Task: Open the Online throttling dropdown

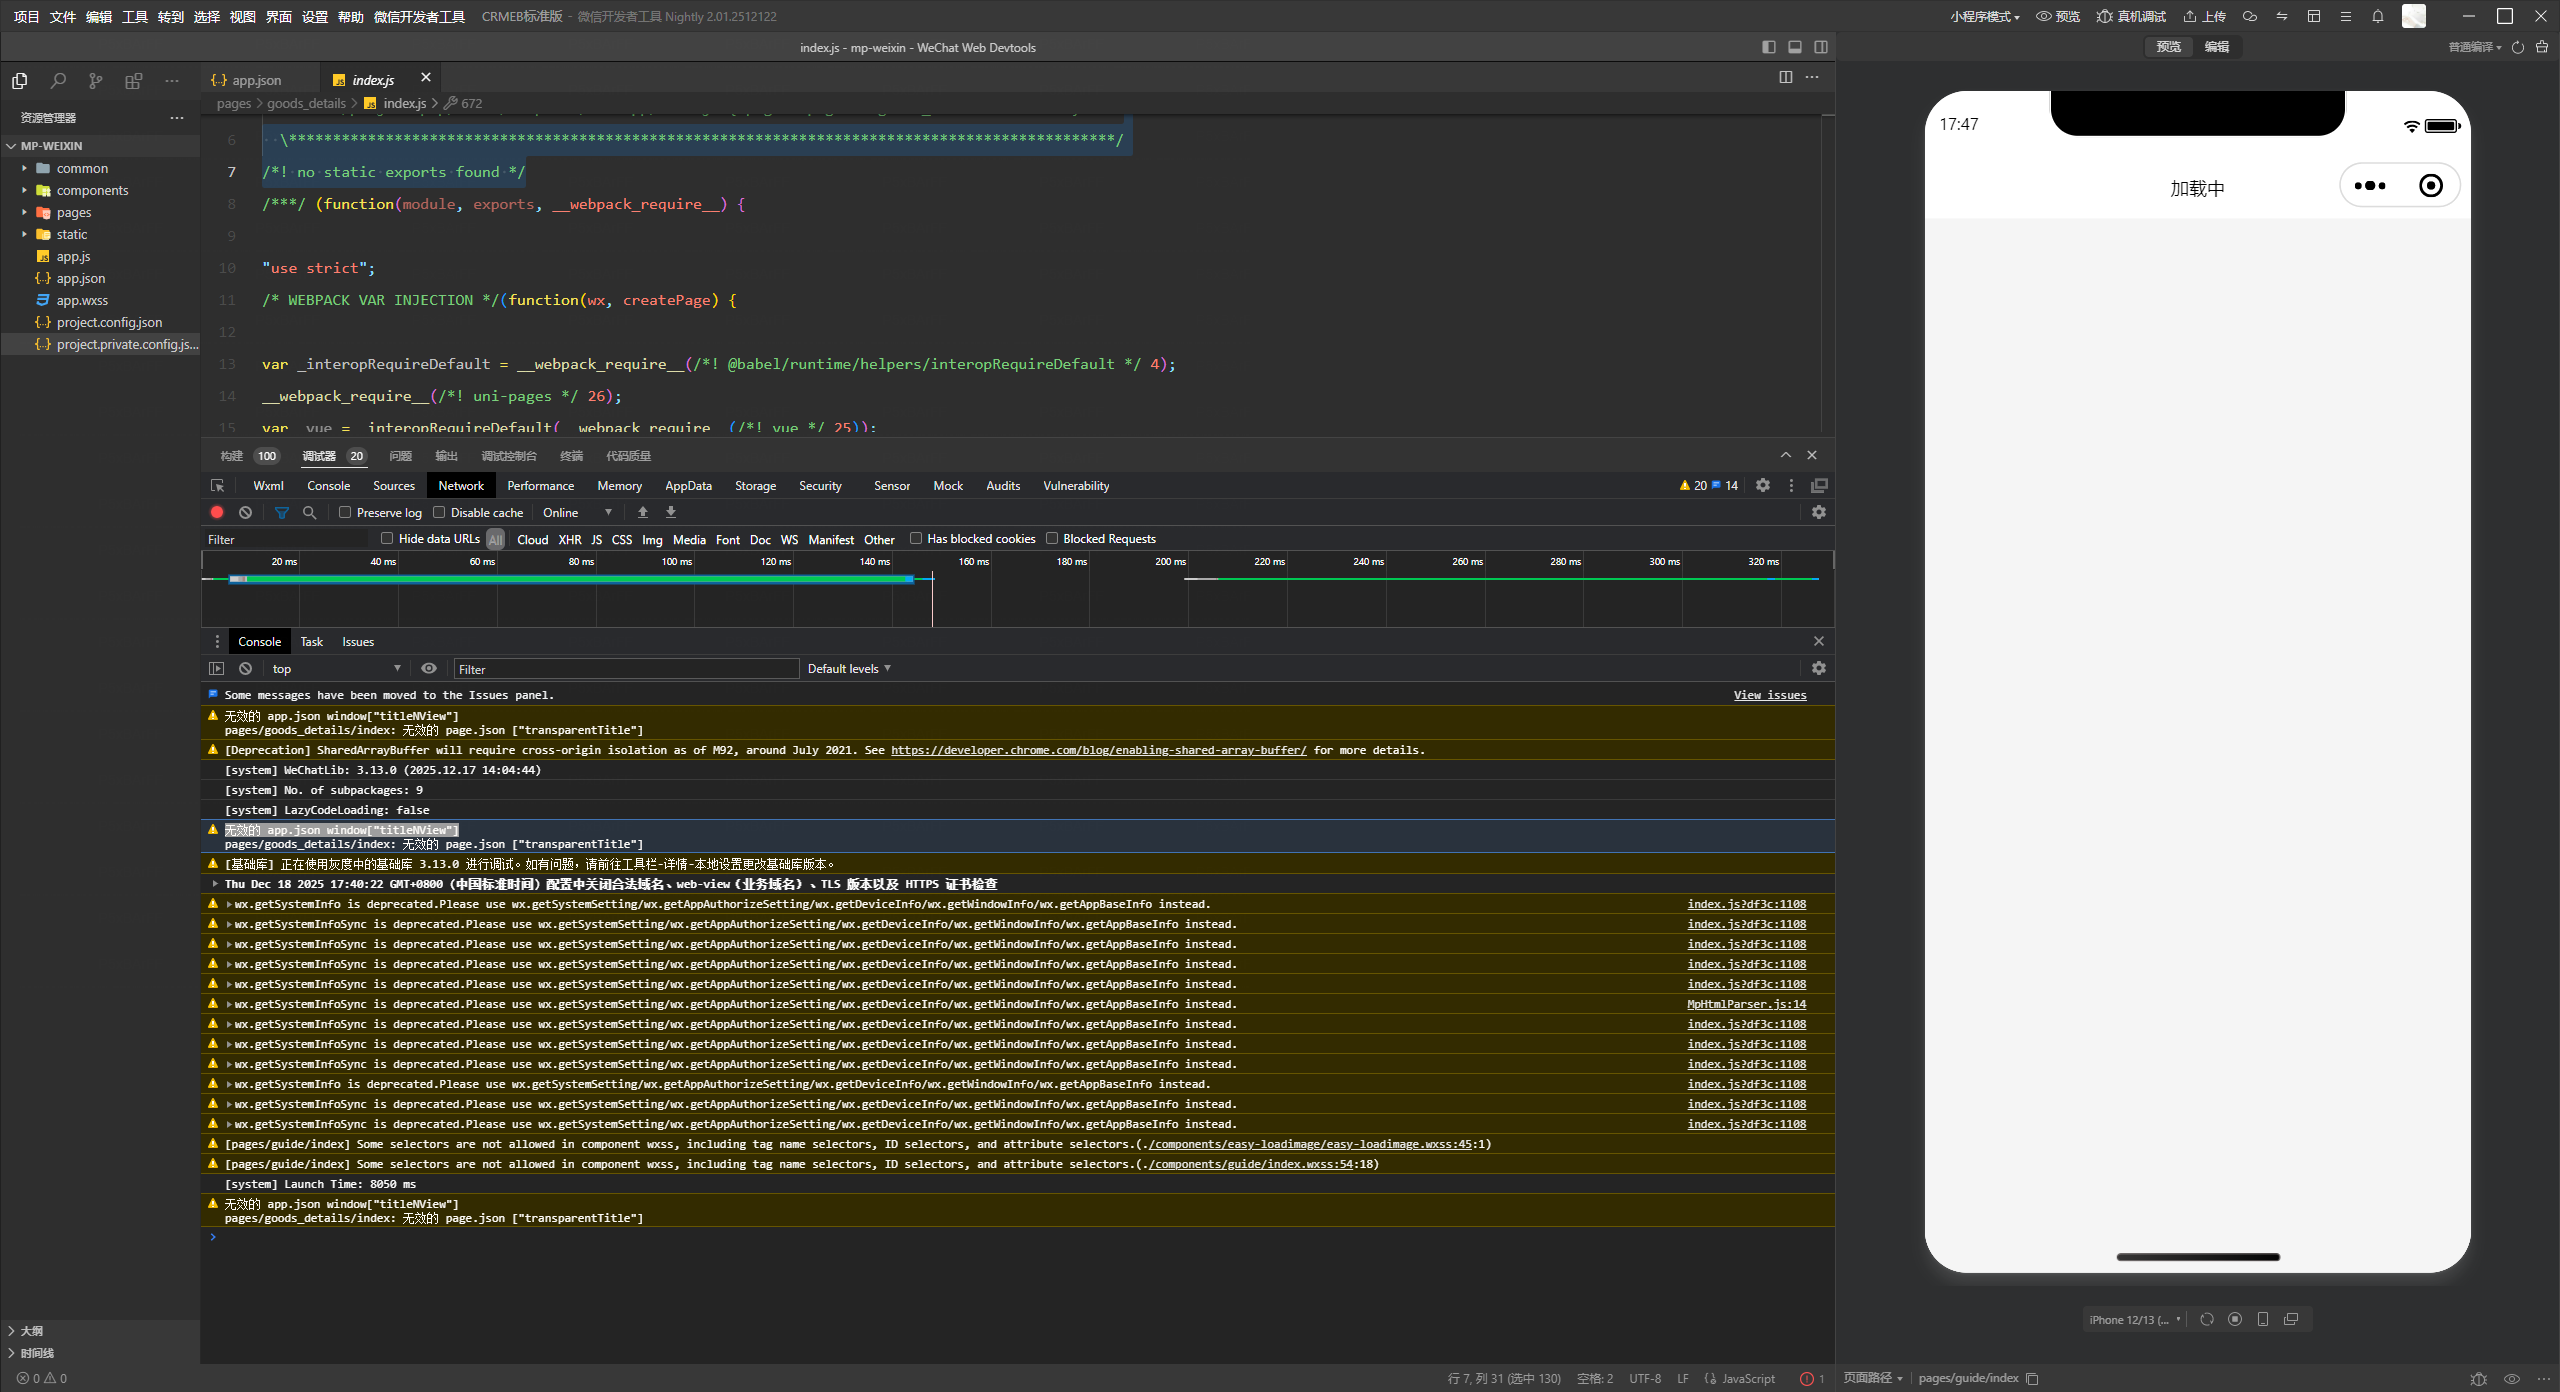Action: pos(578,512)
